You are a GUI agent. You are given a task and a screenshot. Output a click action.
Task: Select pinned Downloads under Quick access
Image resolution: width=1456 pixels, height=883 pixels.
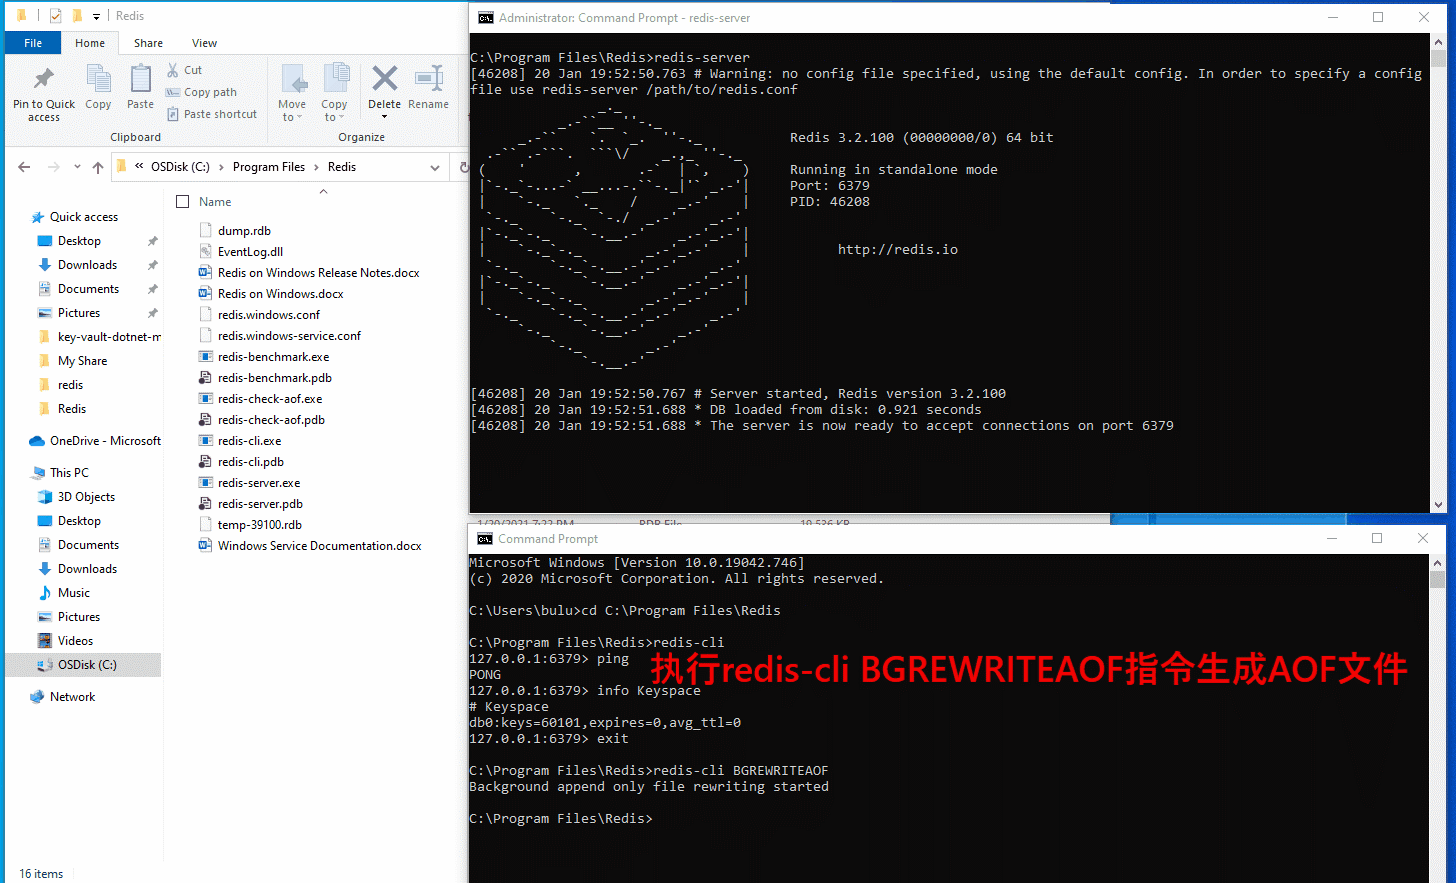[x=87, y=265]
